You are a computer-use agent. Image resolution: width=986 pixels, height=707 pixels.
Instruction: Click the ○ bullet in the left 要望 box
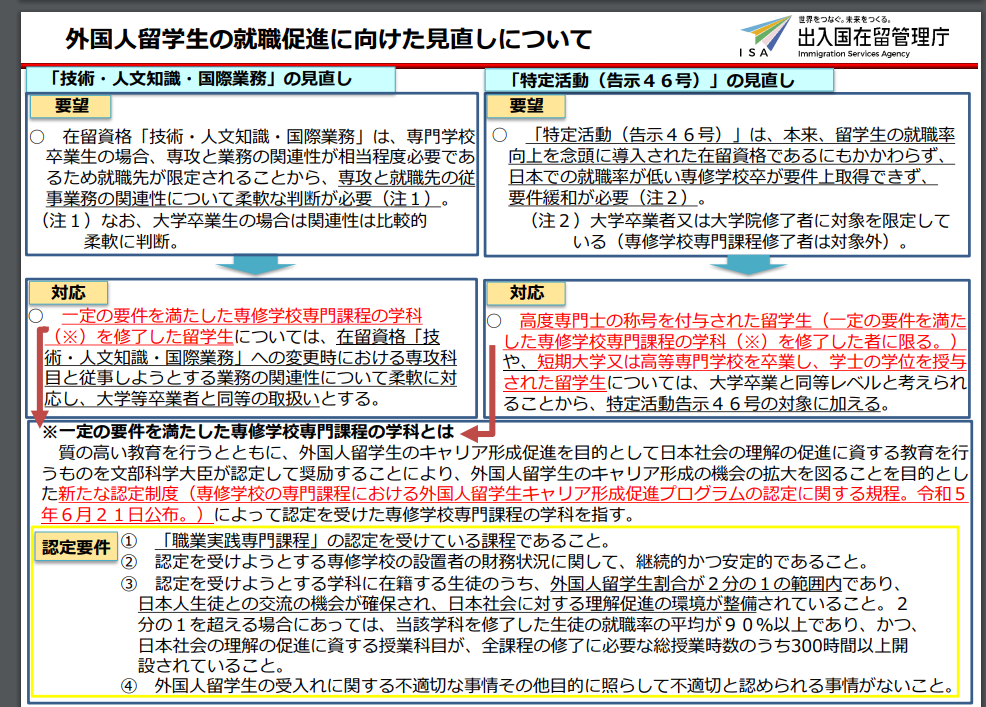click(x=38, y=135)
